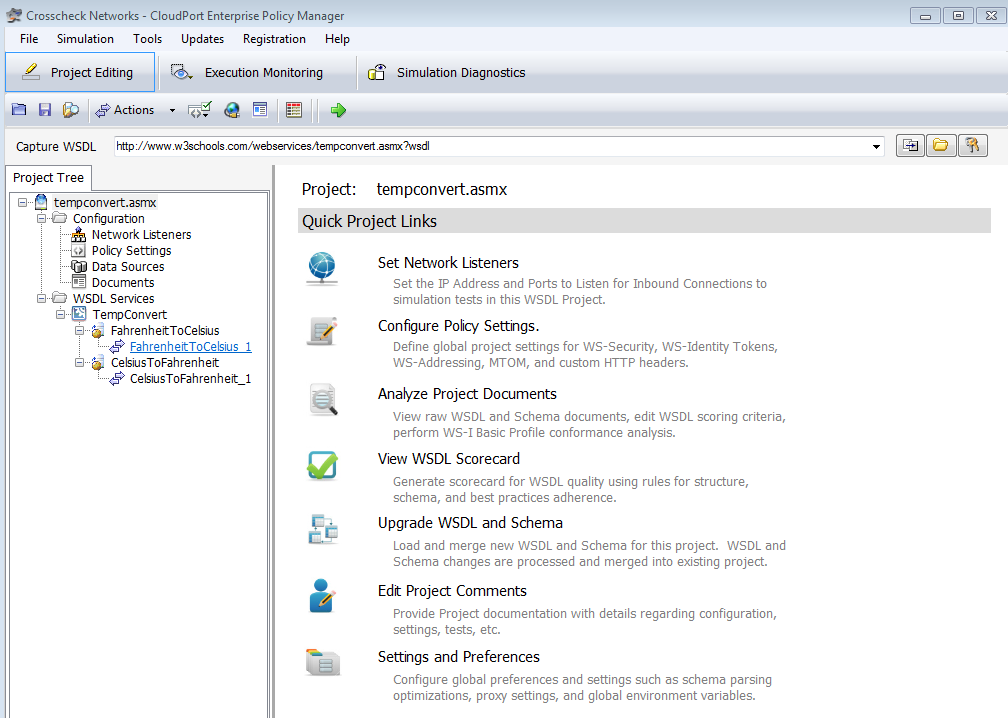
Task: Collapse the WSDL Services folder node
Action: [42, 298]
